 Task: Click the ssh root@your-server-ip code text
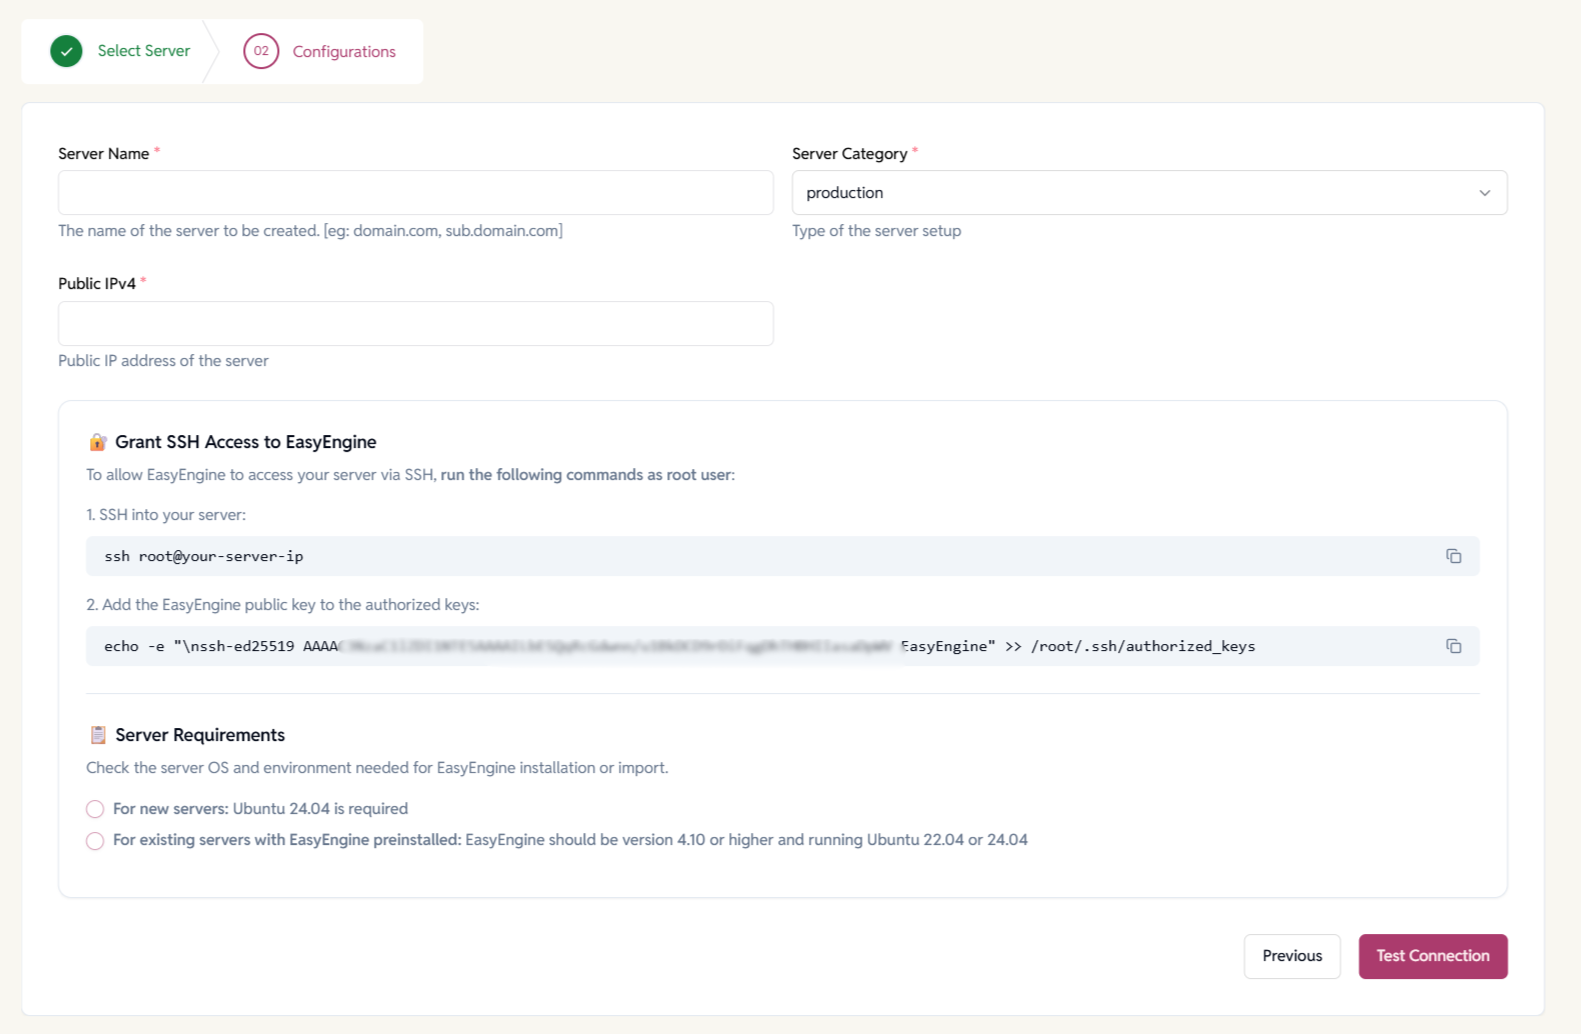[x=204, y=556]
